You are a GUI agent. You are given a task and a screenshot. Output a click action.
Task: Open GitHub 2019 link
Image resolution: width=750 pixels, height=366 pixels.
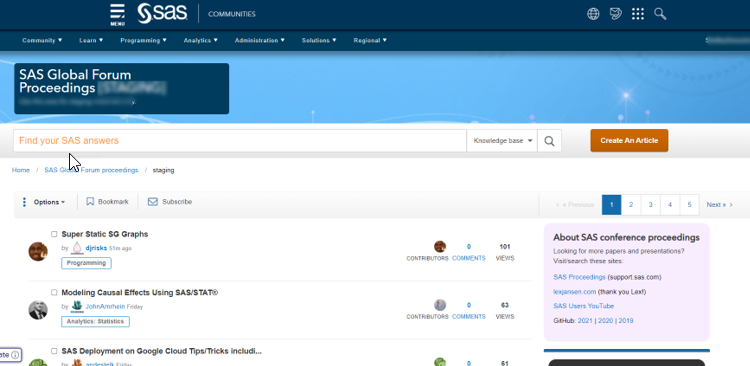coord(626,321)
